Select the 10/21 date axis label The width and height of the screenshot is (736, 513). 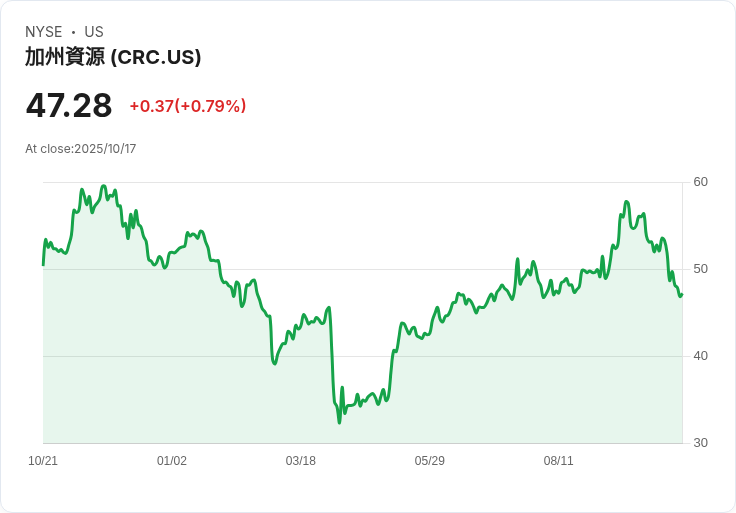tap(43, 461)
